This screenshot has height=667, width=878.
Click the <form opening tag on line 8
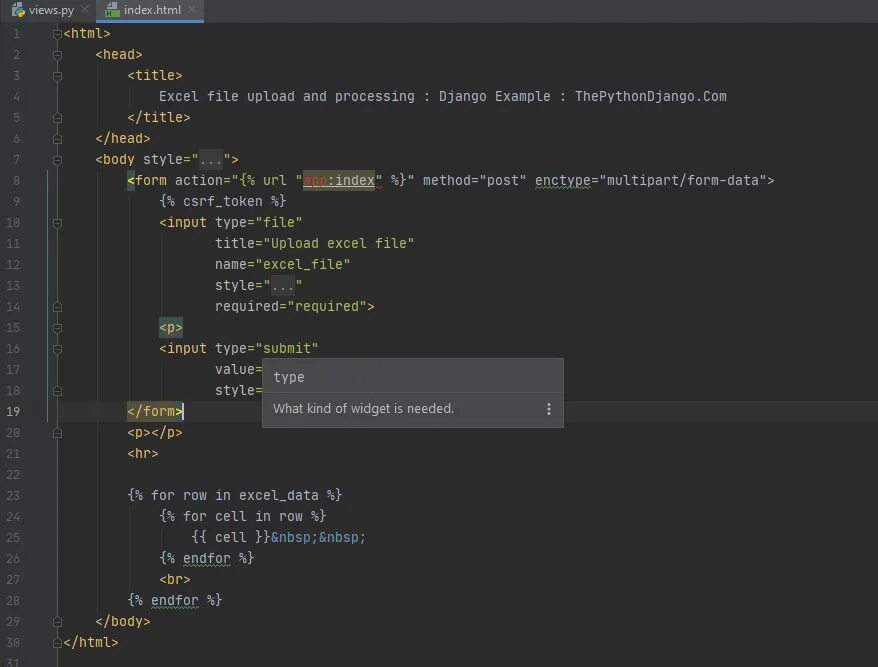[x=147, y=180]
